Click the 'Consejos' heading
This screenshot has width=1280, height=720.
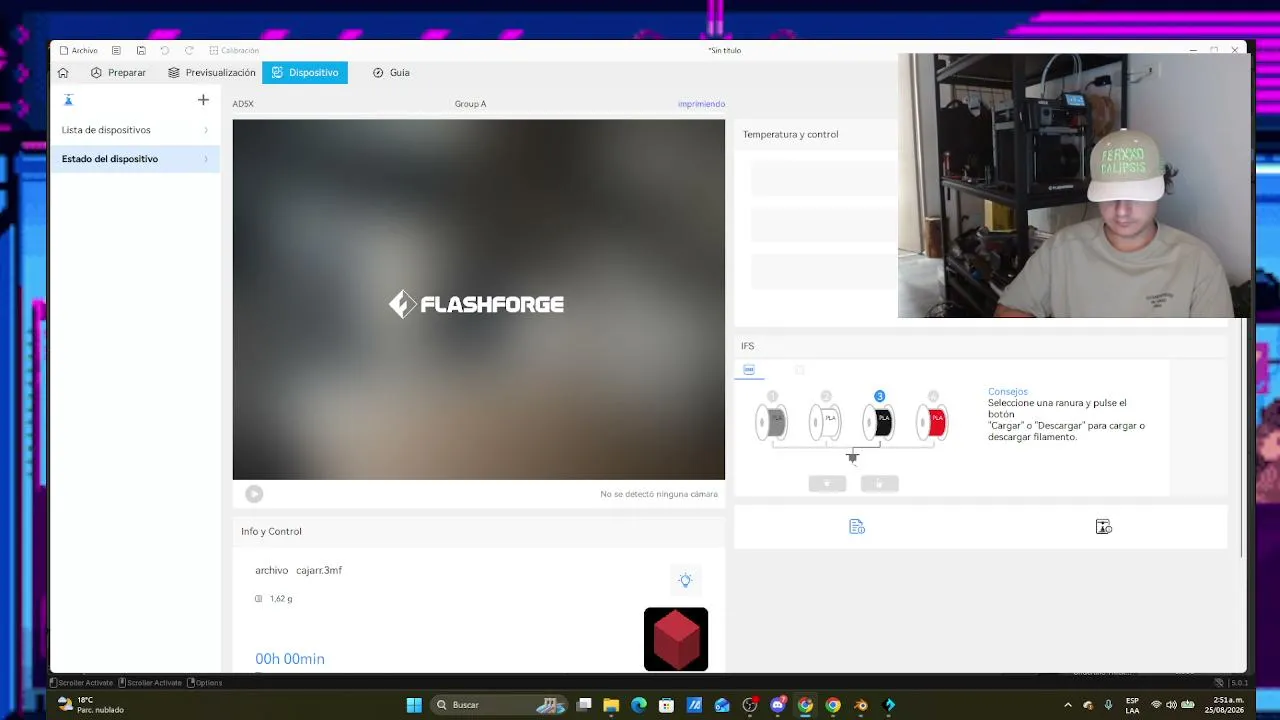click(x=1008, y=392)
